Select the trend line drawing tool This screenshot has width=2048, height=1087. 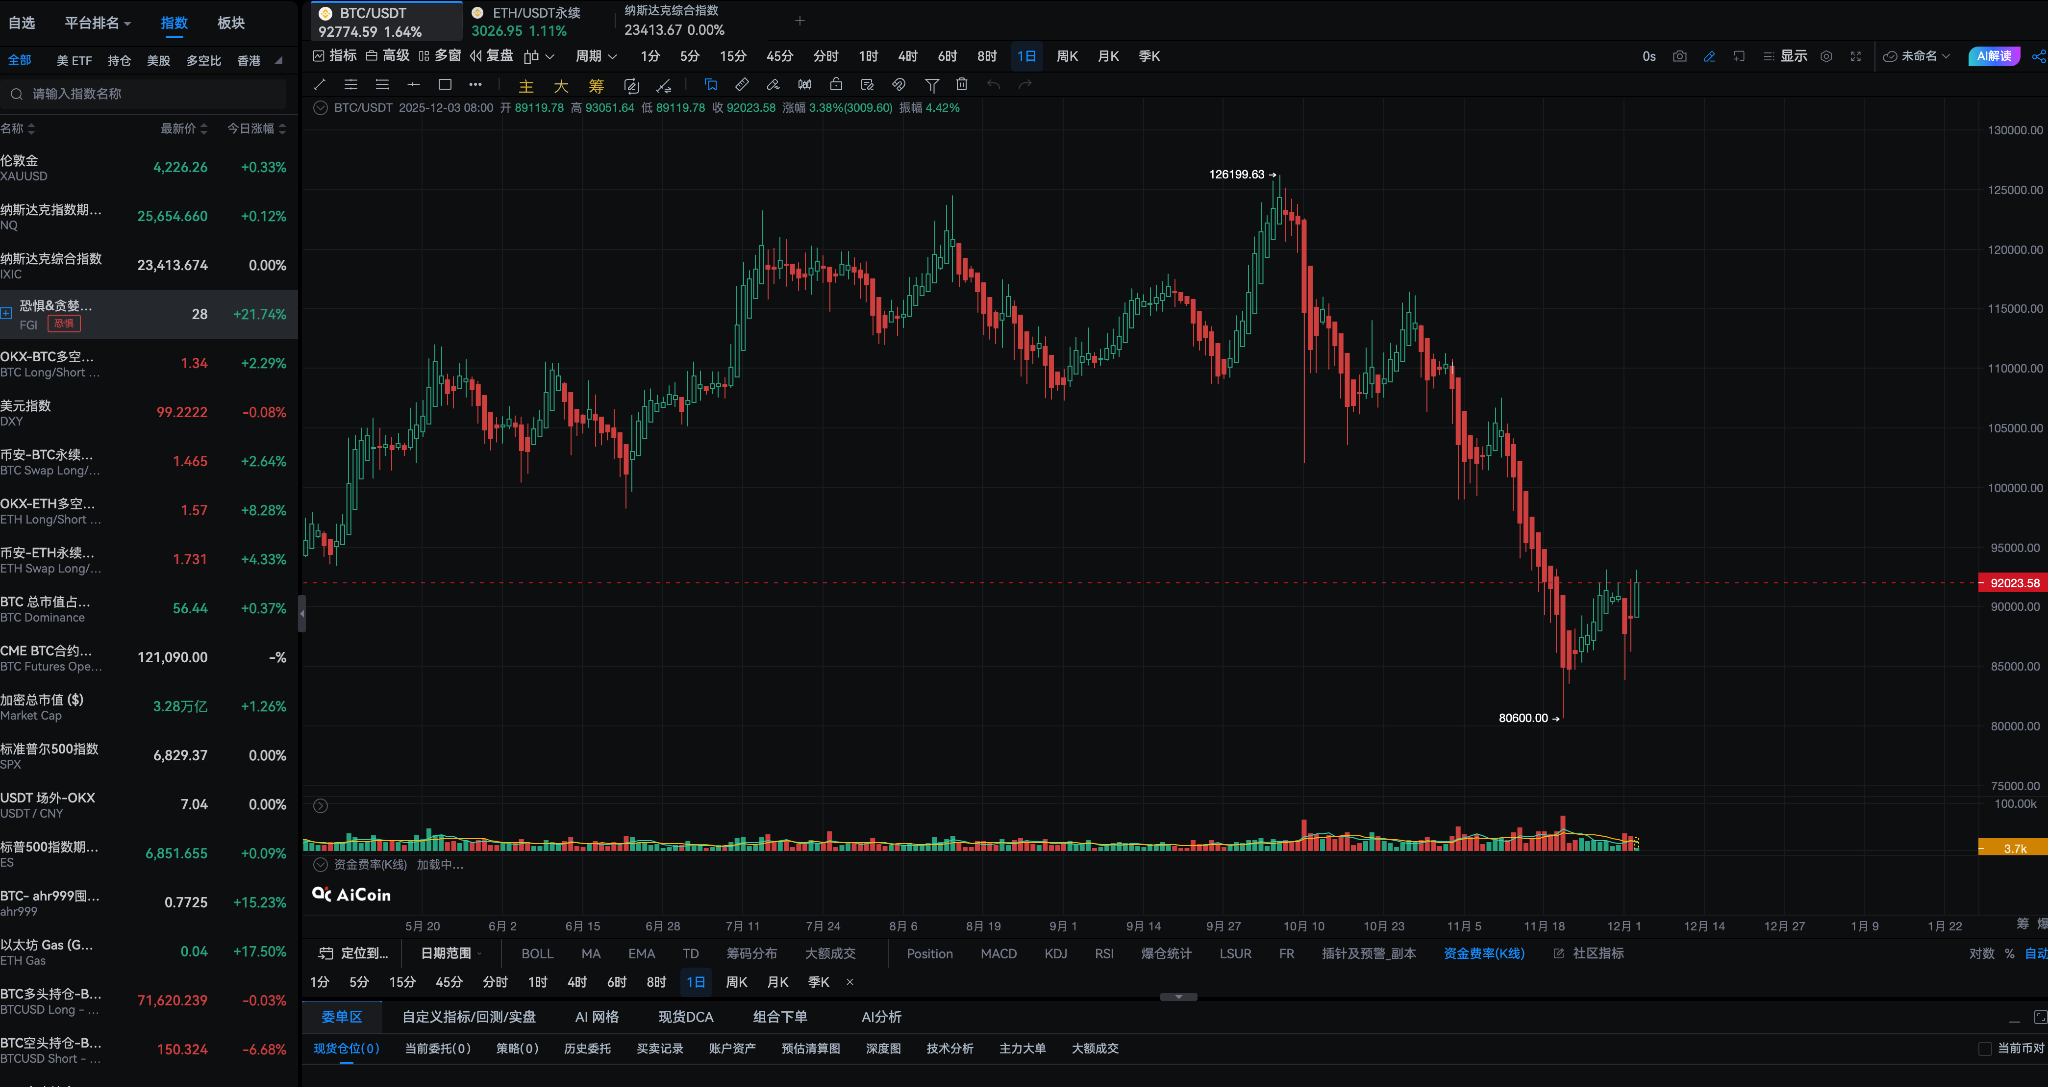click(x=320, y=85)
